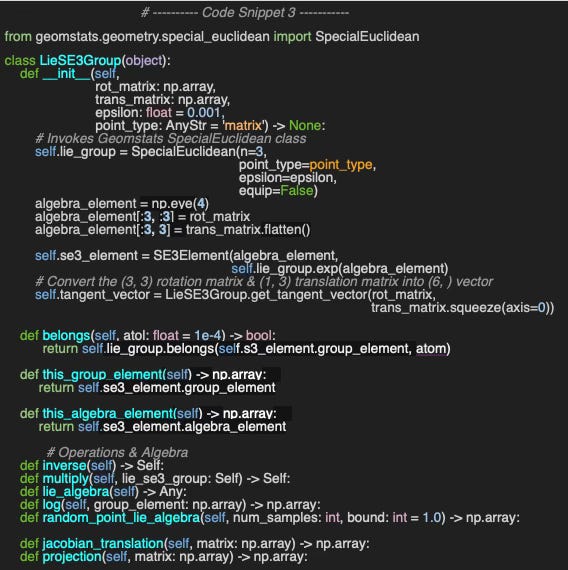Click the LieSE3Group class name
The image size is (568, 570).
pyautogui.click(x=80, y=60)
